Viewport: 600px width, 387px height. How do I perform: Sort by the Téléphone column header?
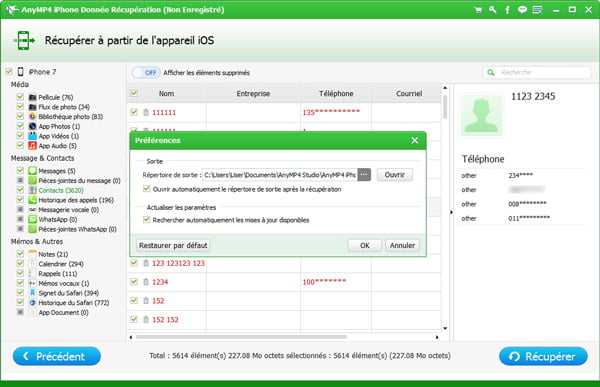[336, 93]
